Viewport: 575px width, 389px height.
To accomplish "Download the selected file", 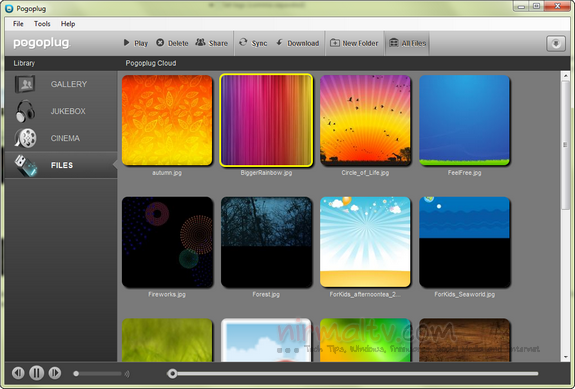I will pyautogui.click(x=297, y=43).
